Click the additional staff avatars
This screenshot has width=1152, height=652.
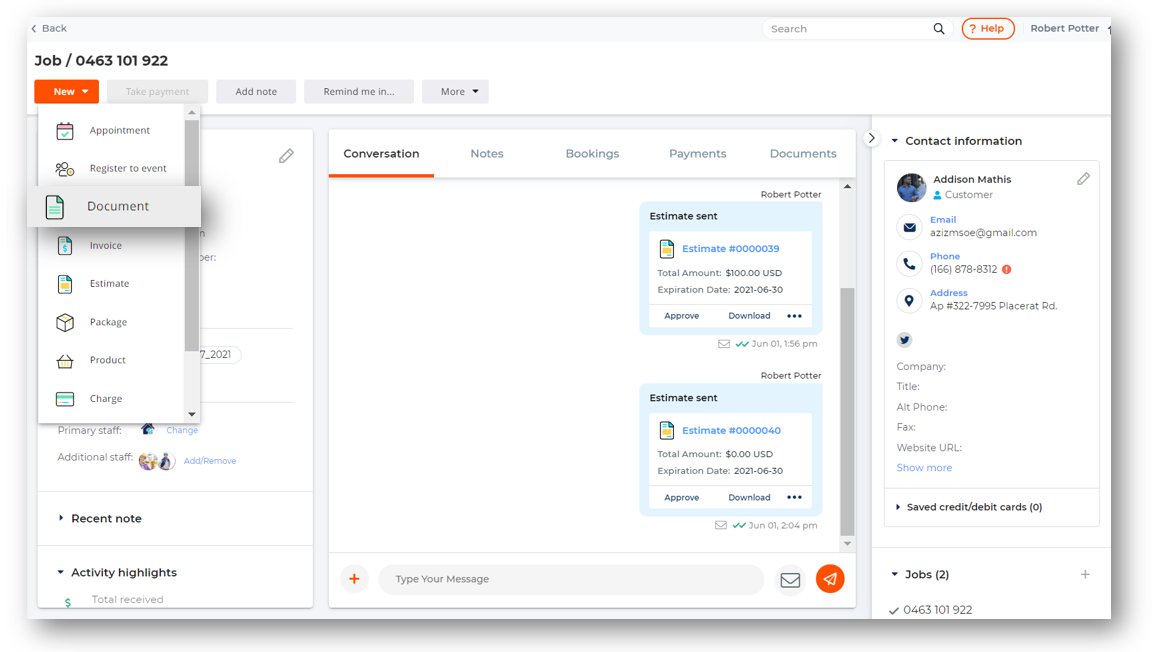click(x=156, y=461)
